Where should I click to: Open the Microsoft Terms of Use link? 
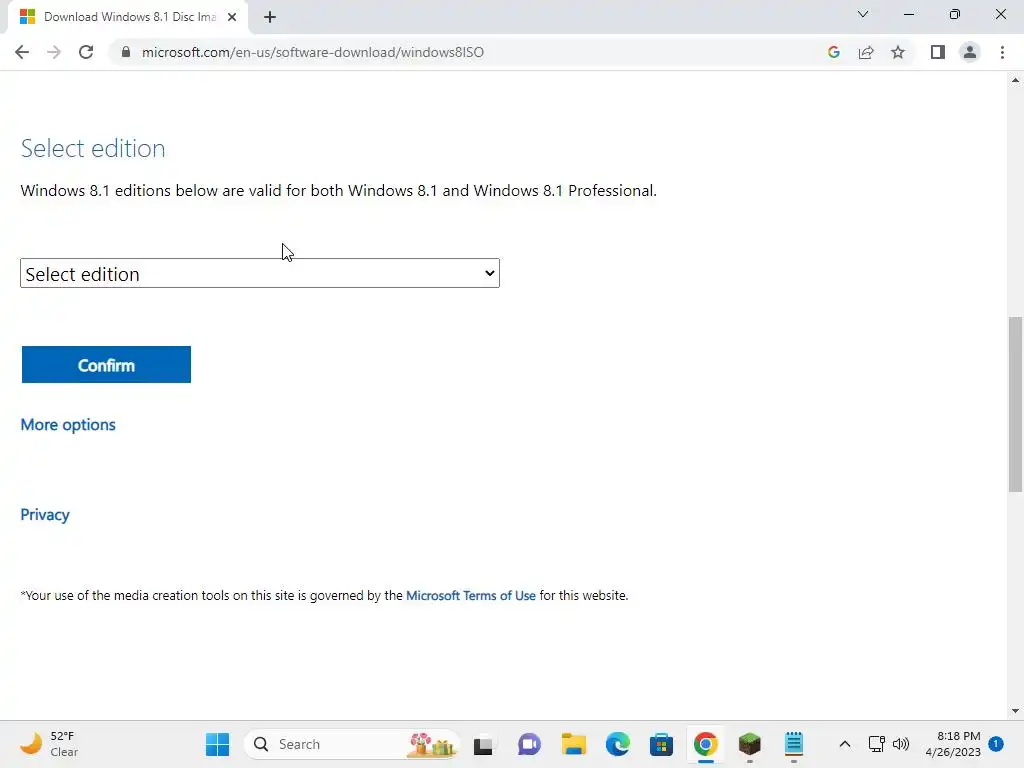point(471,596)
